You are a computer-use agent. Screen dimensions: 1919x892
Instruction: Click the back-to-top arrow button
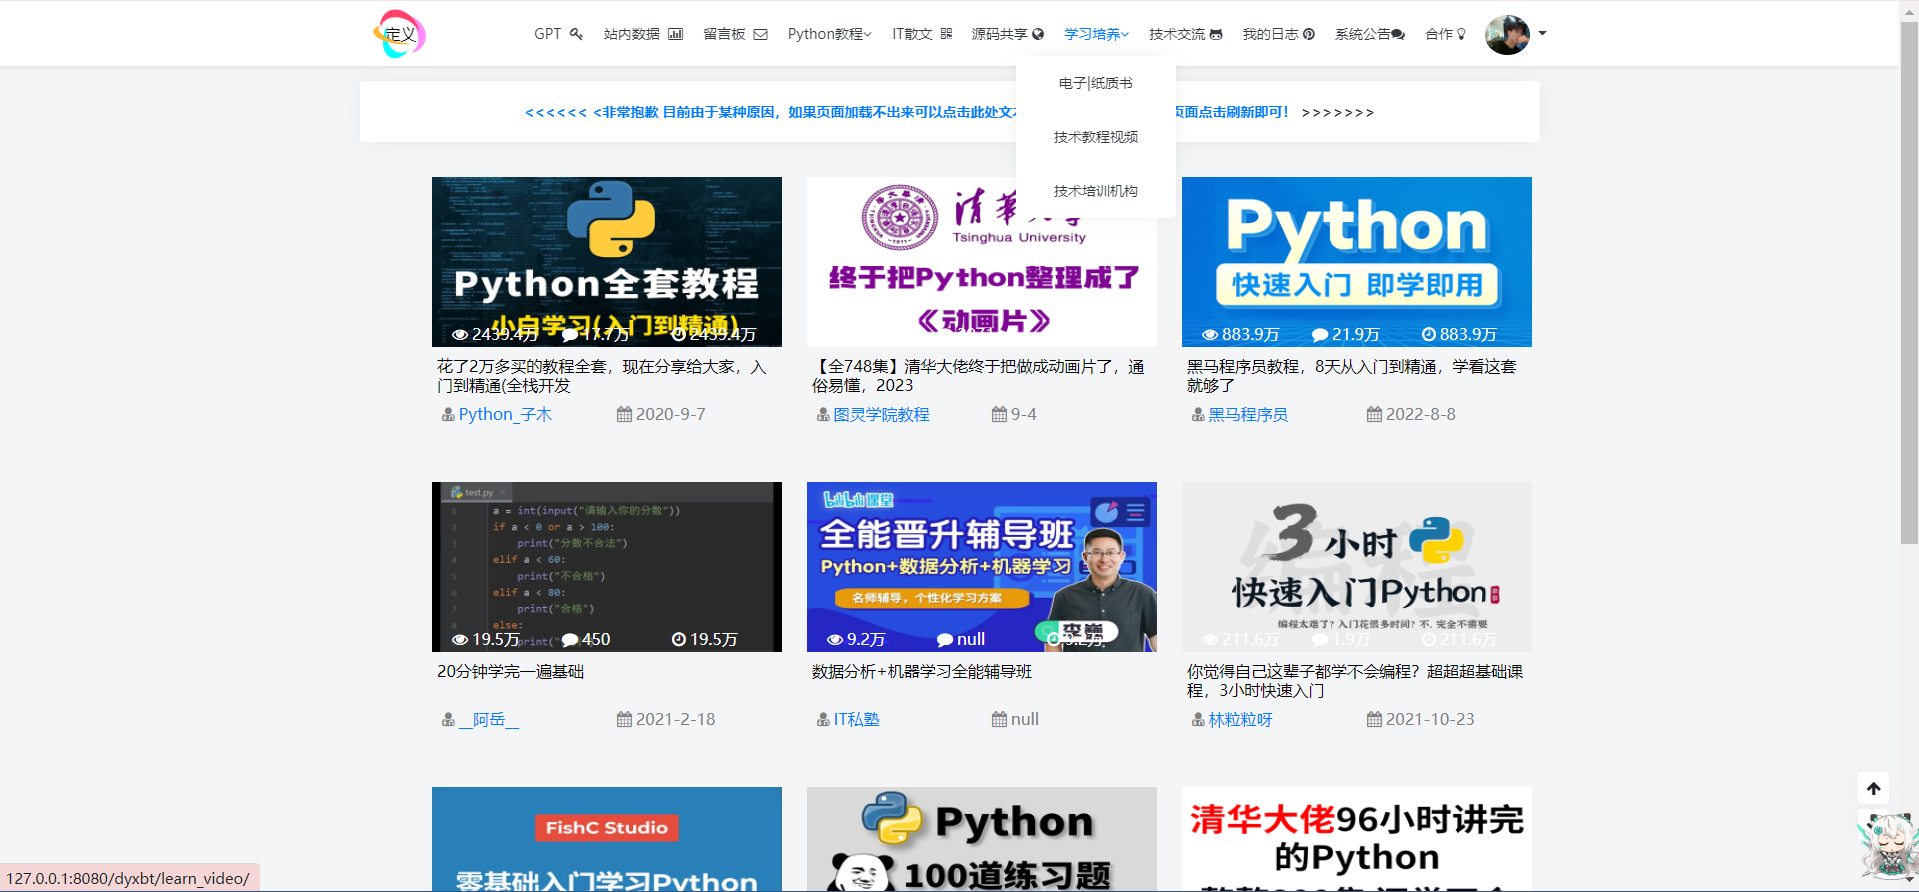[x=1874, y=788]
